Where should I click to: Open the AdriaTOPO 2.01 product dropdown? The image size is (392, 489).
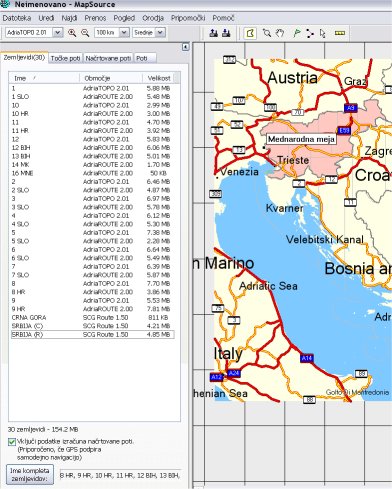(x=58, y=33)
